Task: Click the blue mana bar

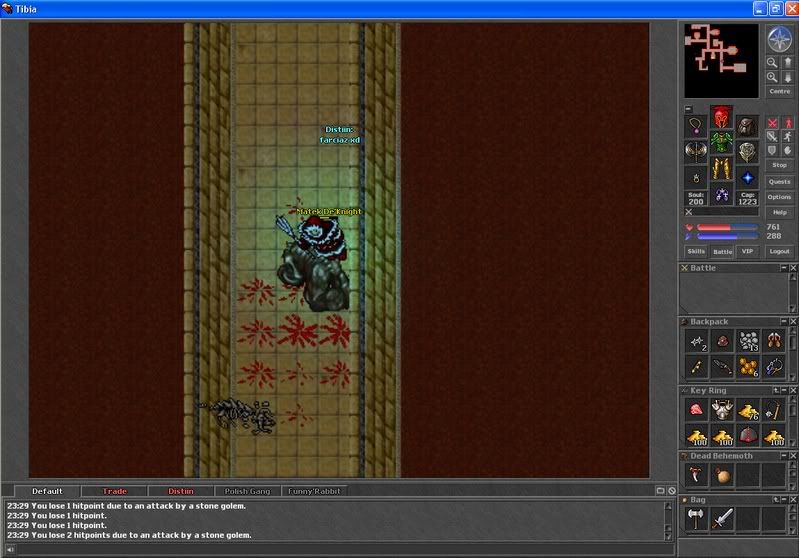Action: click(x=727, y=236)
